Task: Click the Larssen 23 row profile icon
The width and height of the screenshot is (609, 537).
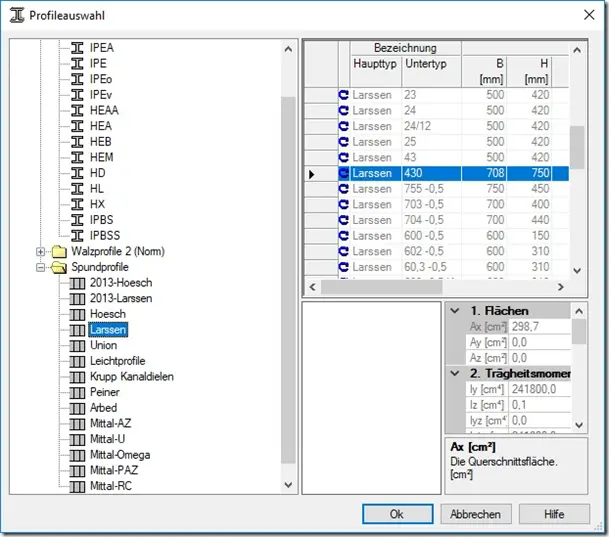Action: pyautogui.click(x=344, y=95)
